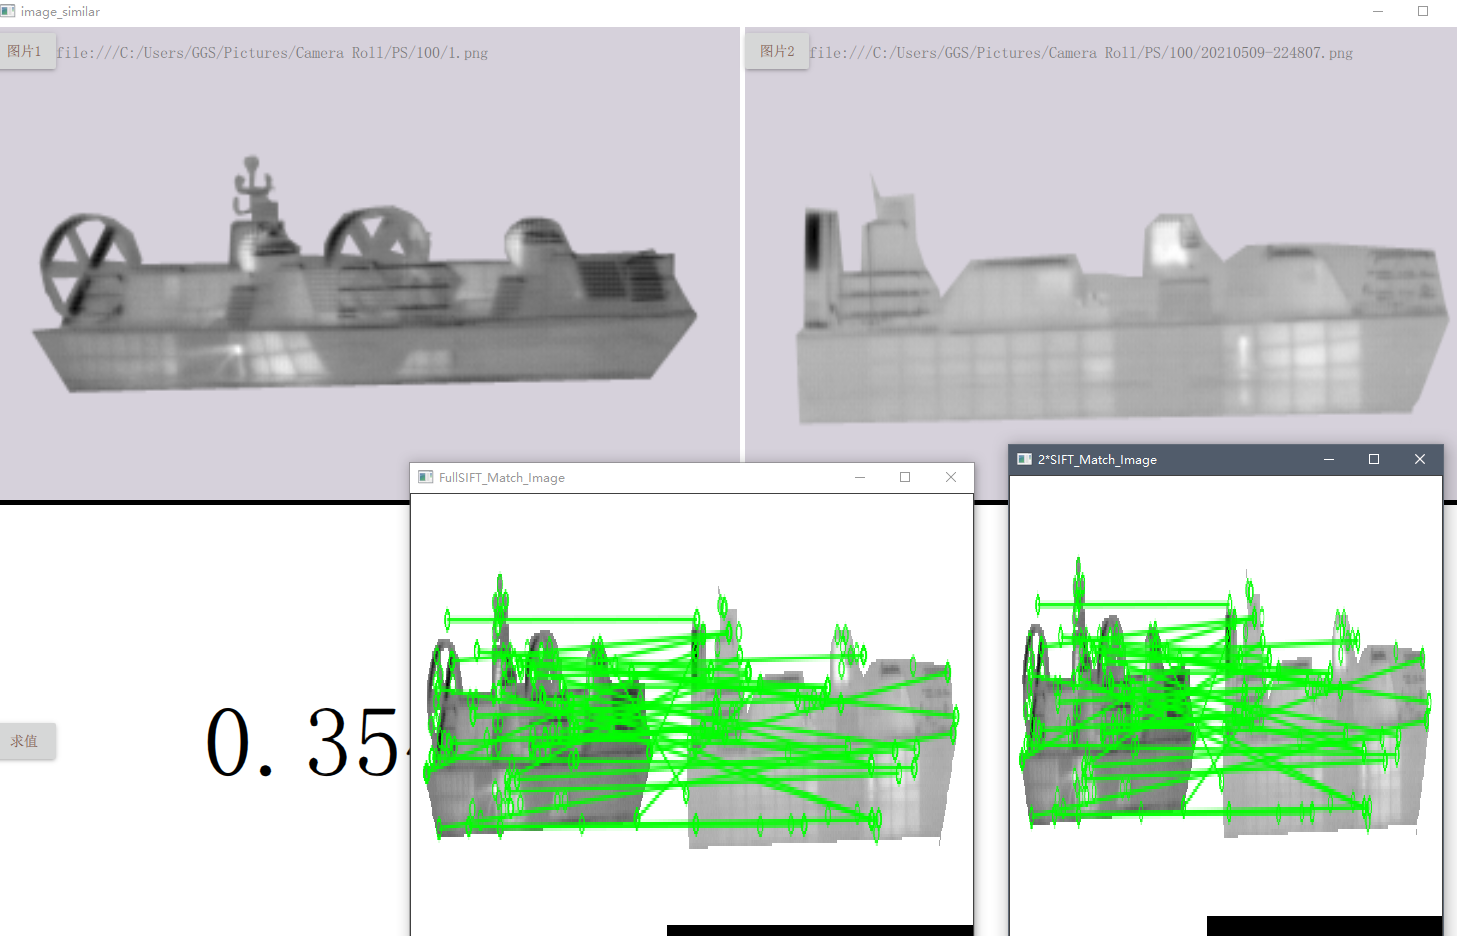Minimize the main image_similar window
This screenshot has width=1457, height=936.
coord(1377,11)
